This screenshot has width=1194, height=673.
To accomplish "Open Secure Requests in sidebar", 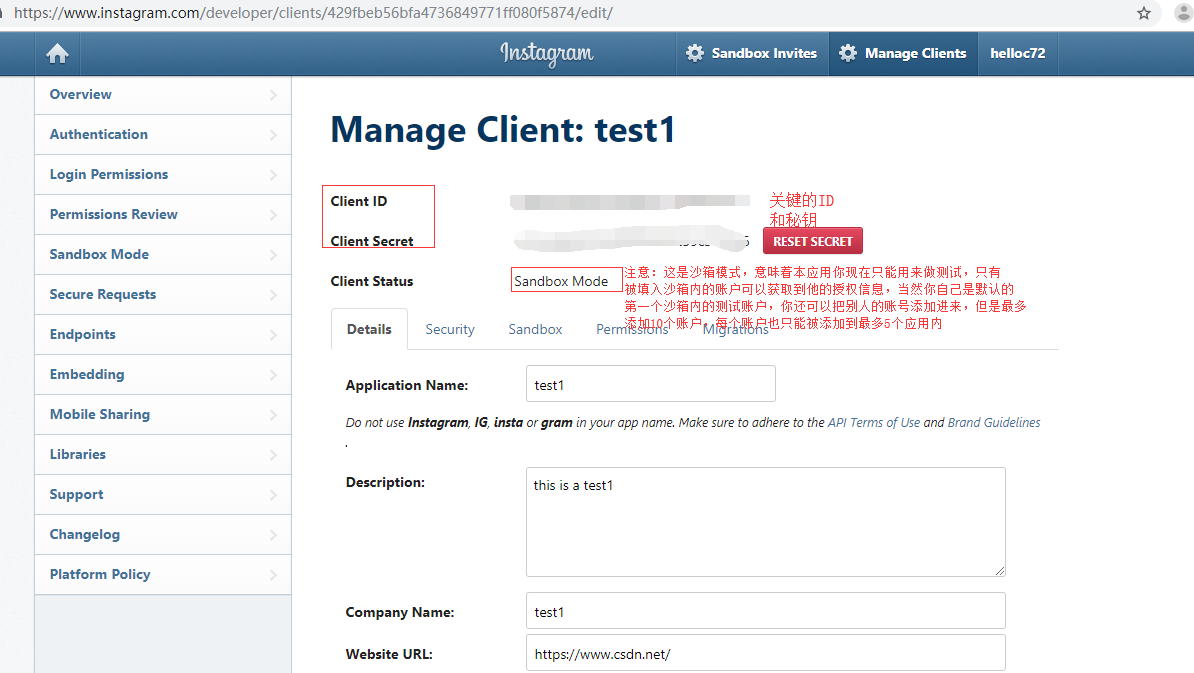I will click(x=163, y=295).
